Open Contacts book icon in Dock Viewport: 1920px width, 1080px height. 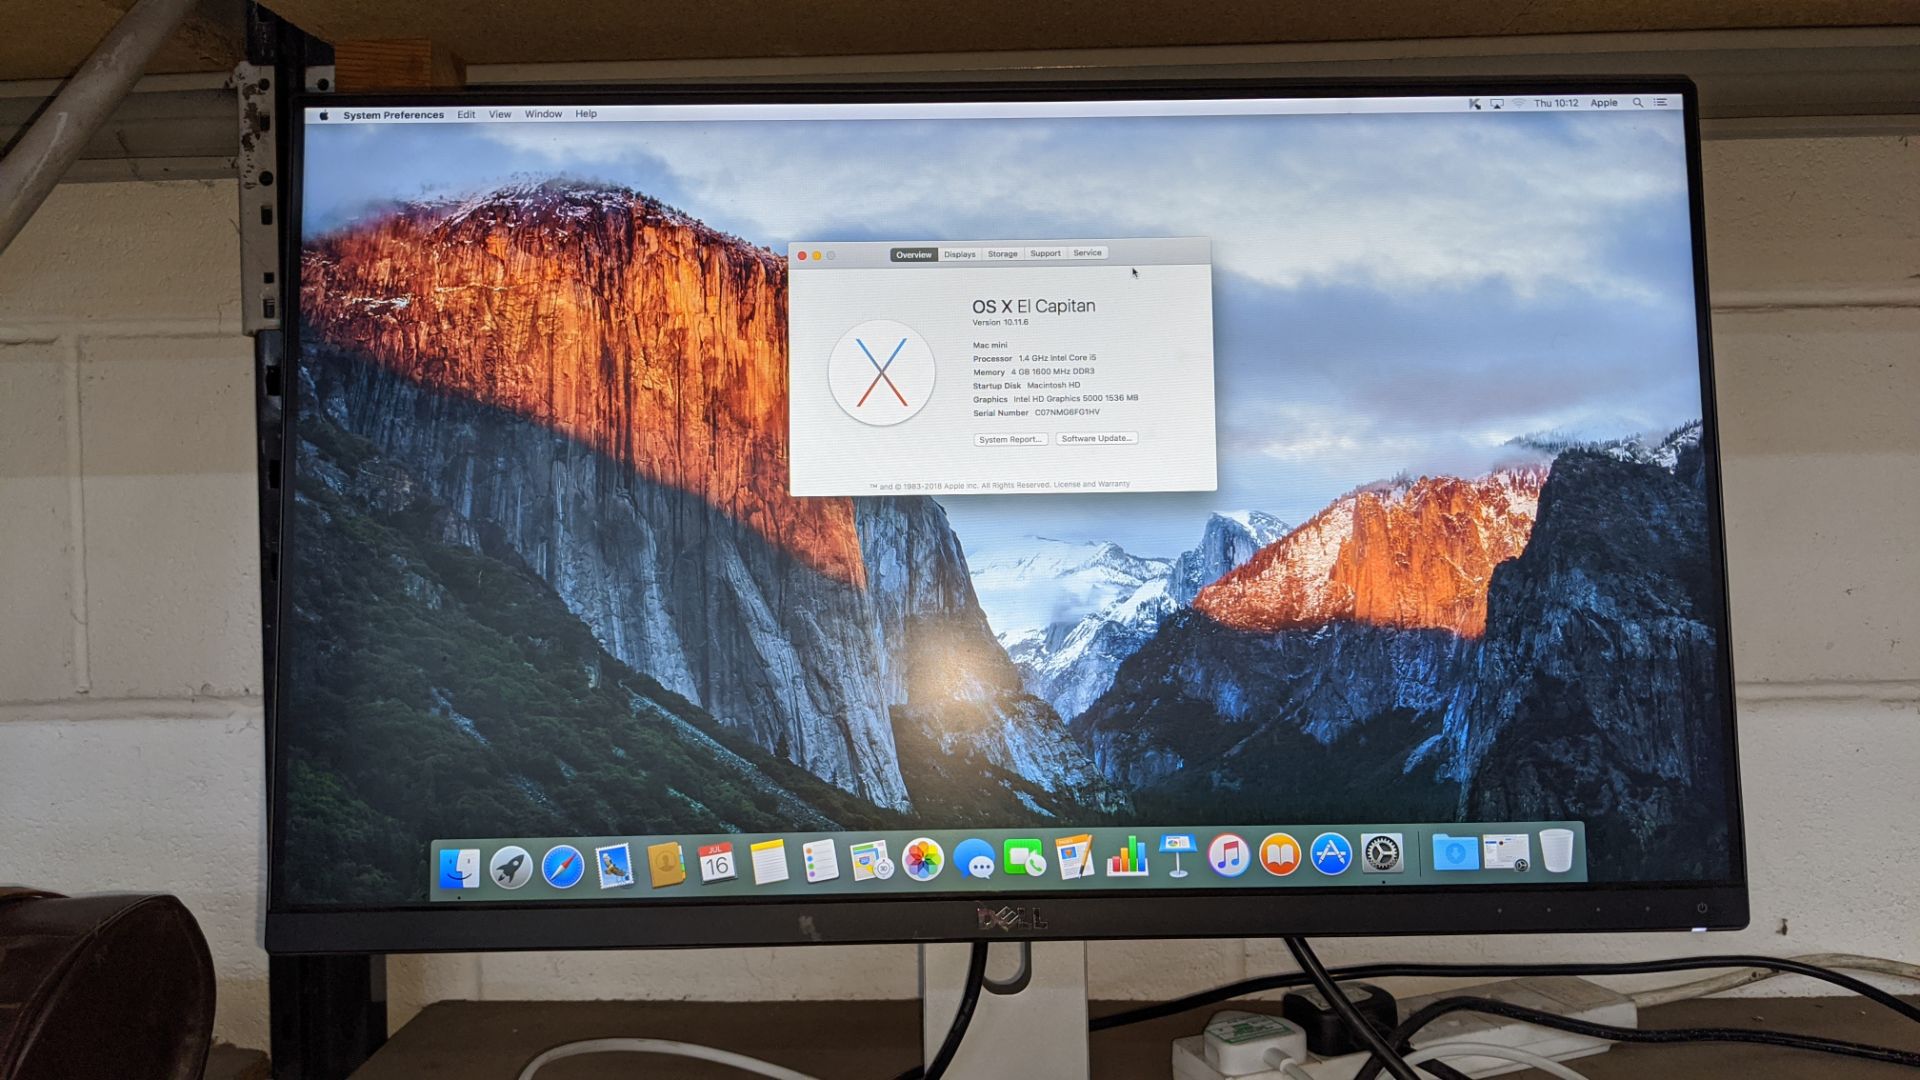click(665, 864)
